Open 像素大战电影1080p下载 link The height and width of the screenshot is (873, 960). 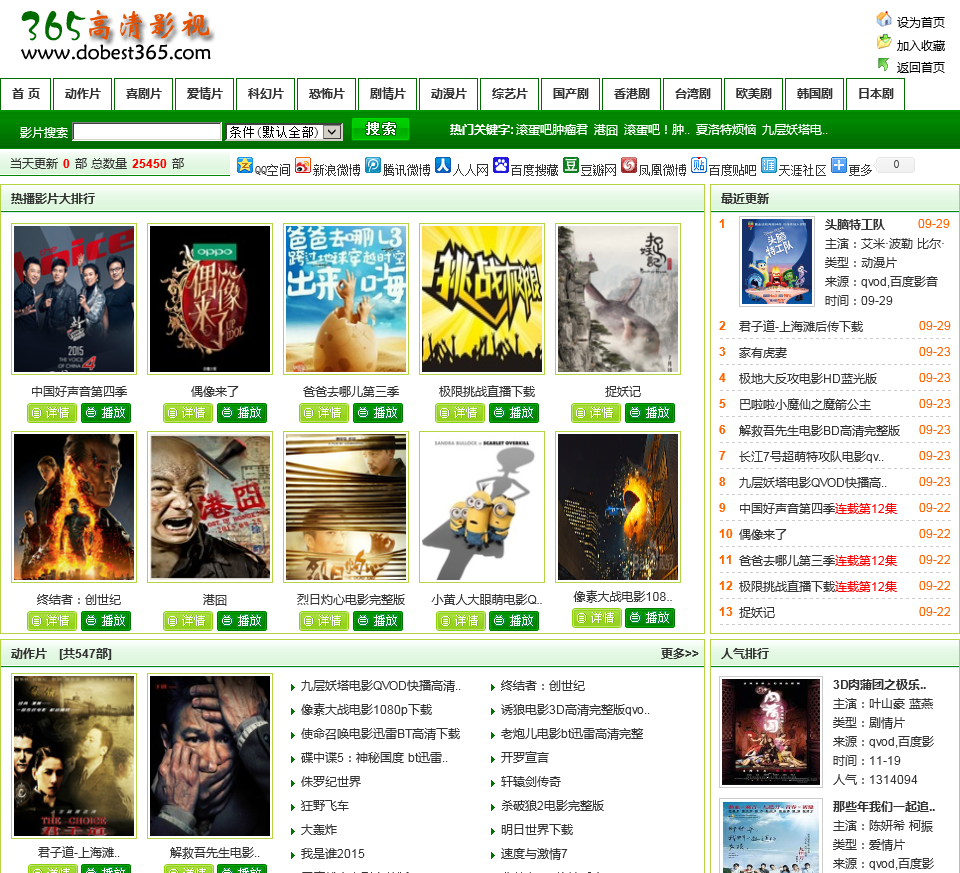(x=366, y=710)
